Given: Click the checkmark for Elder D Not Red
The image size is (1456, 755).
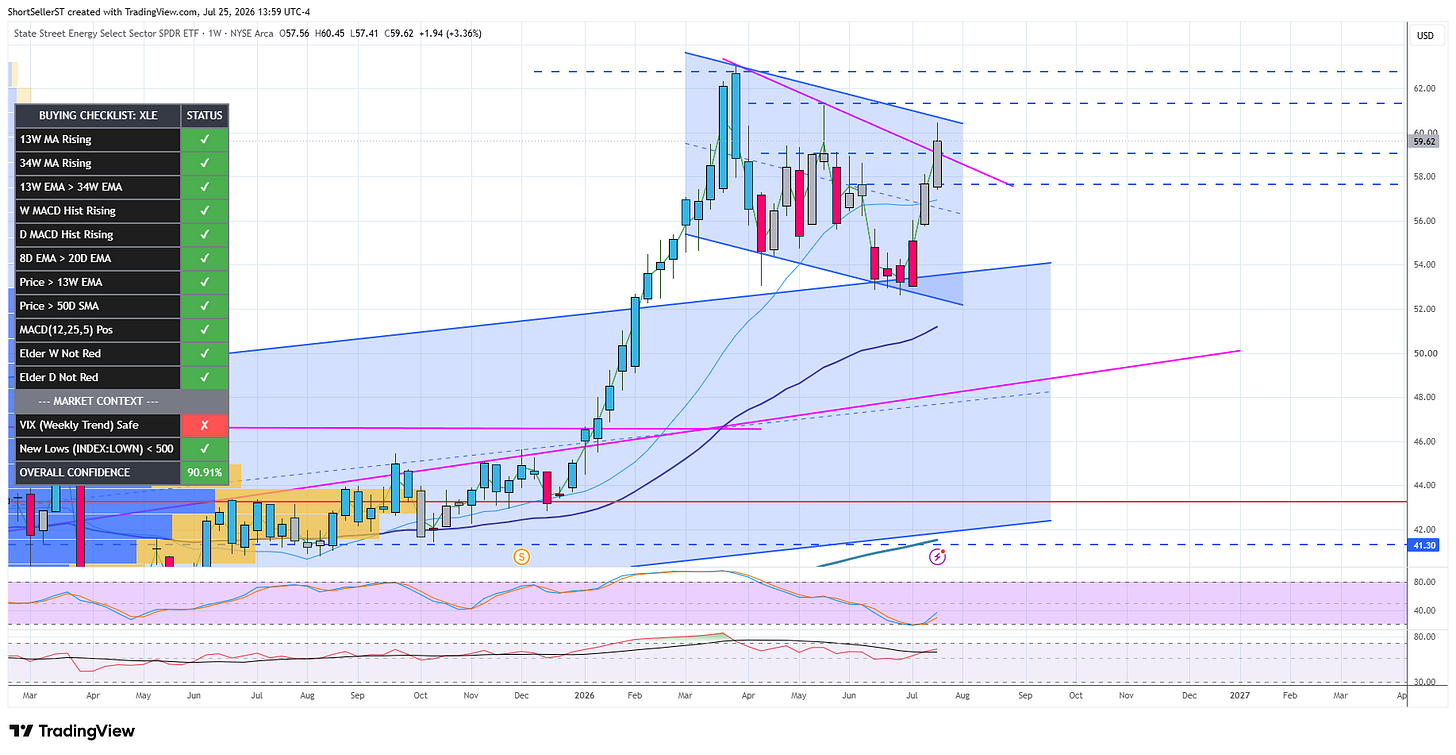Looking at the screenshot, I should (x=204, y=377).
